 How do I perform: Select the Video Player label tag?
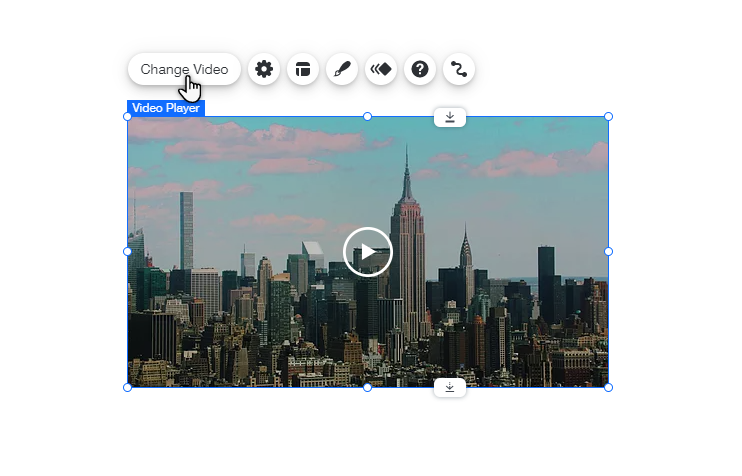(x=166, y=108)
